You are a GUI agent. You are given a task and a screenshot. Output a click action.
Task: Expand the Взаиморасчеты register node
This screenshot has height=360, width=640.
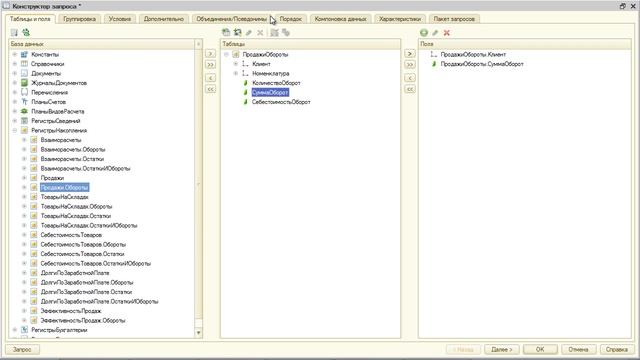[x=24, y=140]
